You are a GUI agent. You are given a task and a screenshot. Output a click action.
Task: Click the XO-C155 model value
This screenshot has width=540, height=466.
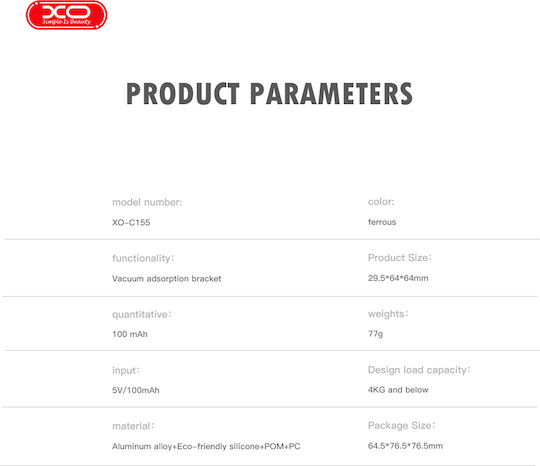pos(131,222)
